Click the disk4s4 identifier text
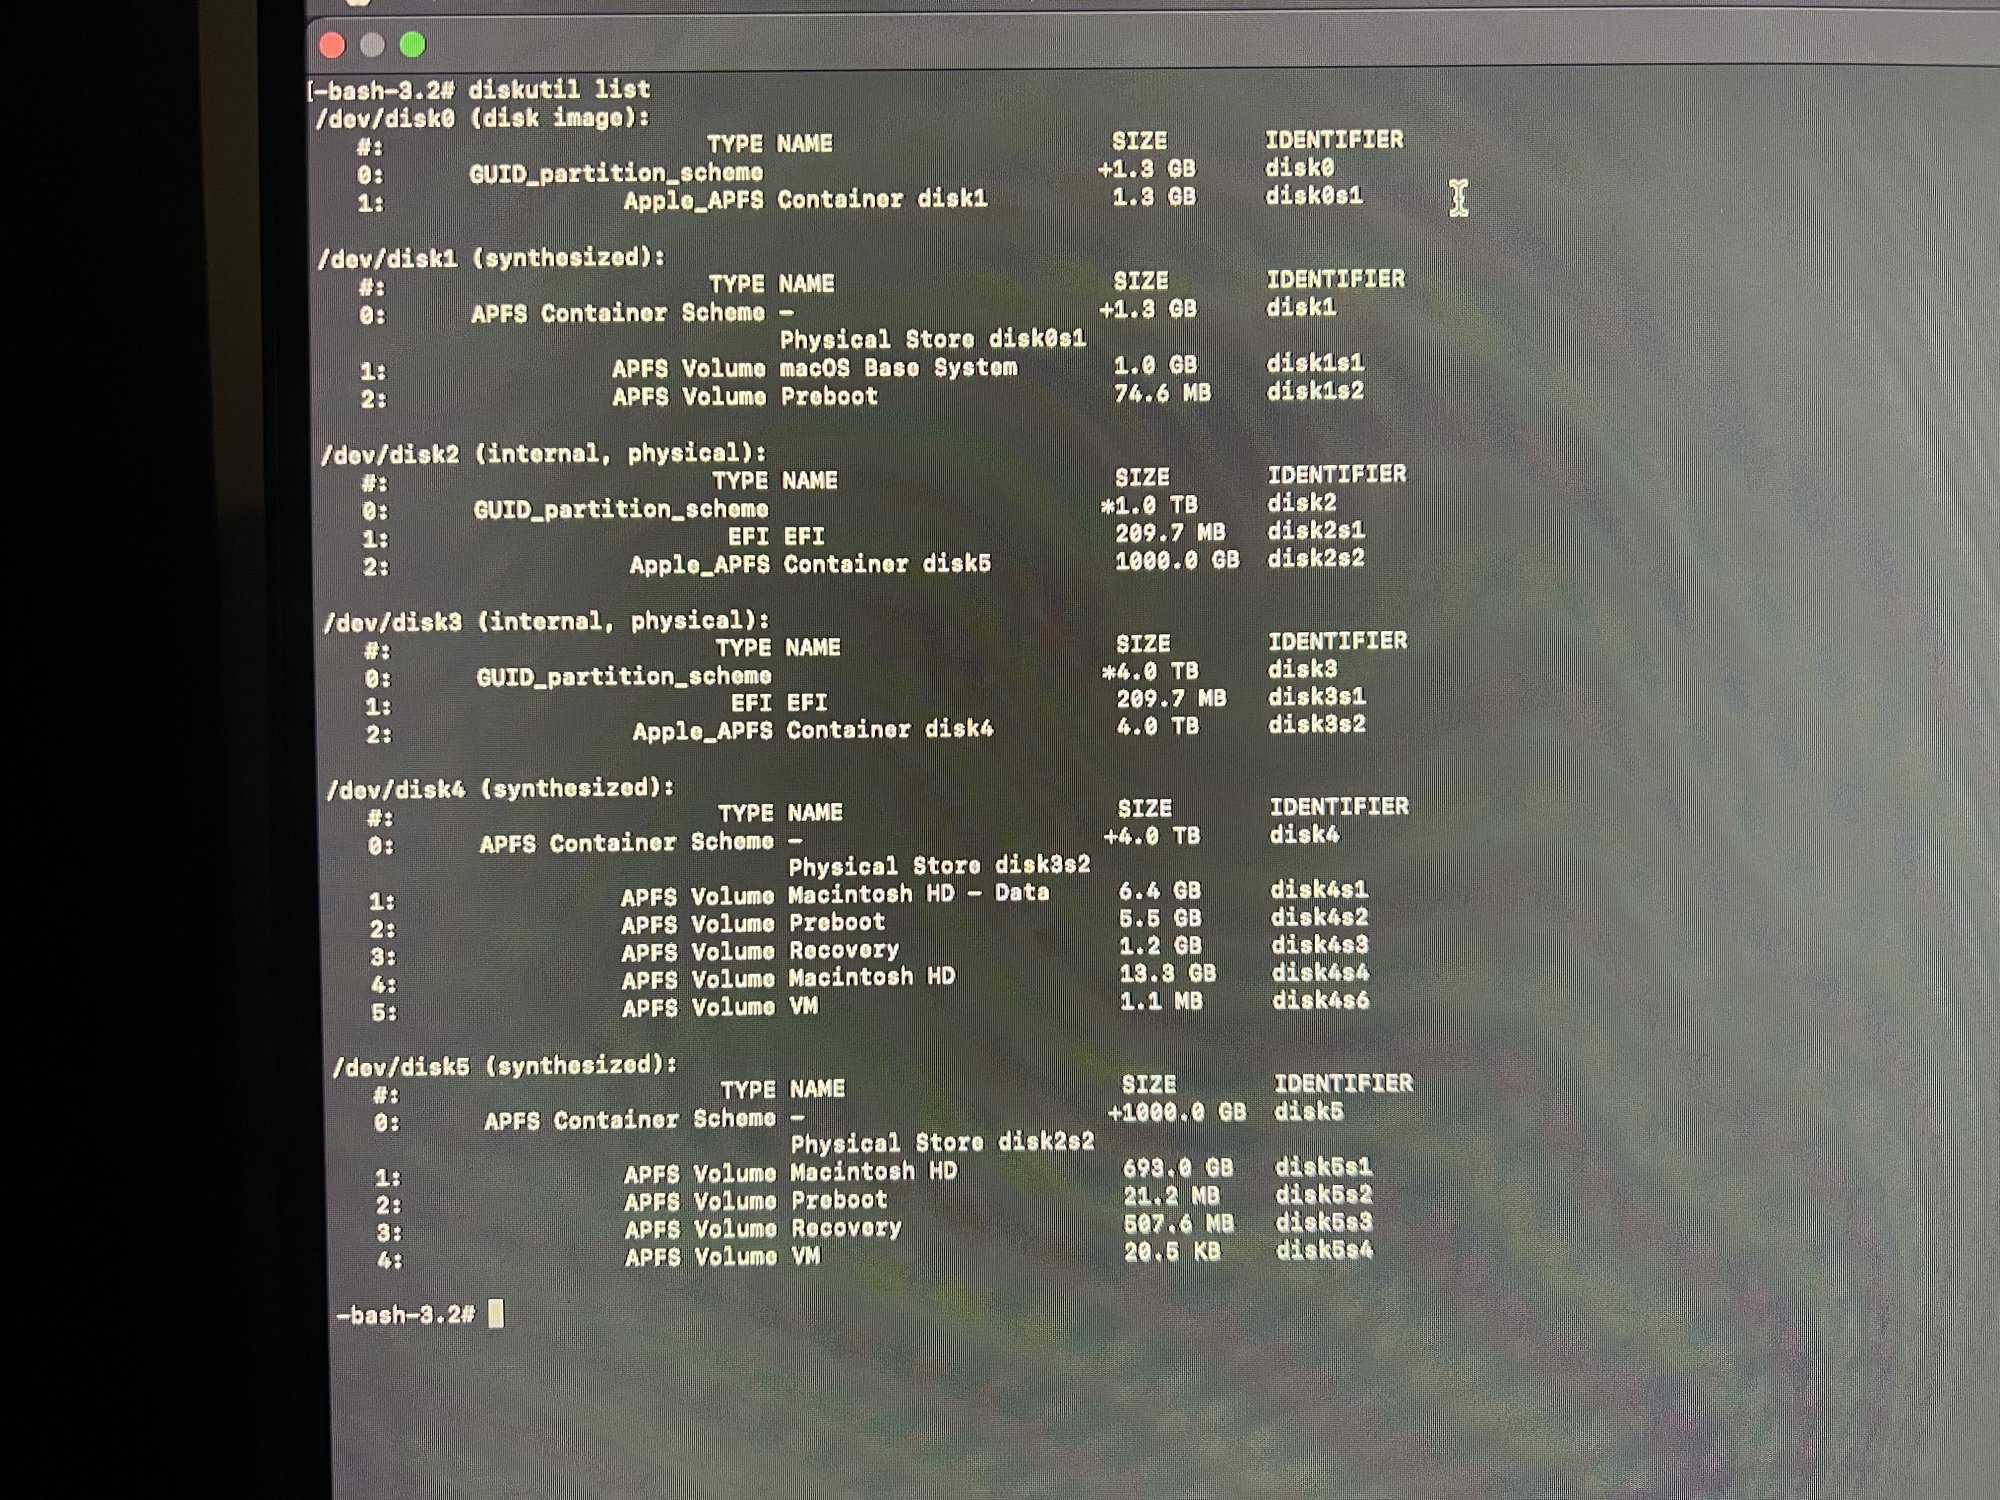The width and height of the screenshot is (2000, 1500). (x=1320, y=972)
